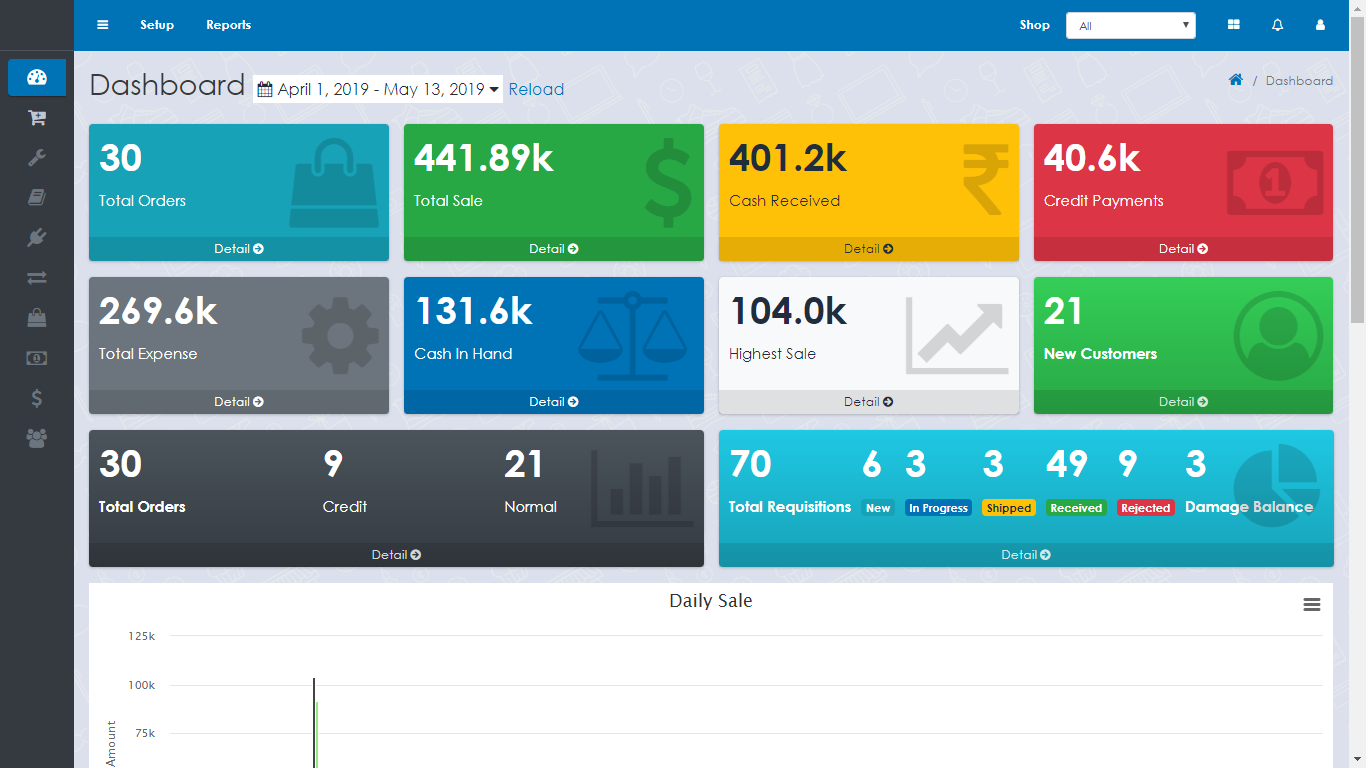Open the Setup menu
Viewport: 1366px width, 768px height.
pos(157,25)
